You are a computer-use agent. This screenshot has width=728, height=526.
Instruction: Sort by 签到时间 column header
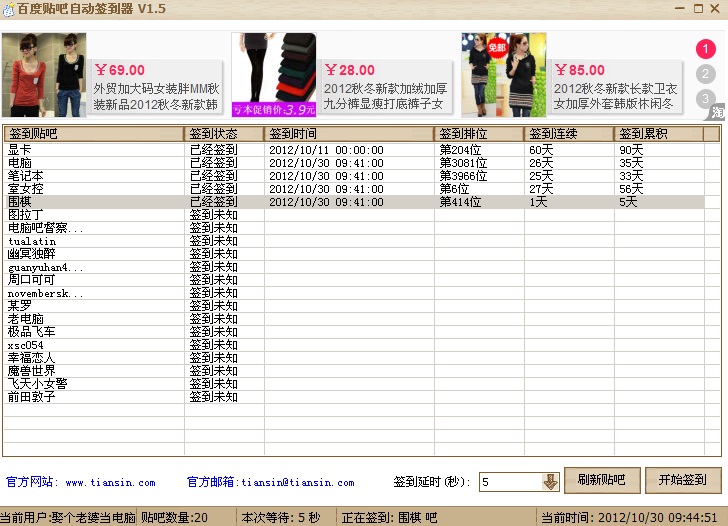tap(349, 134)
